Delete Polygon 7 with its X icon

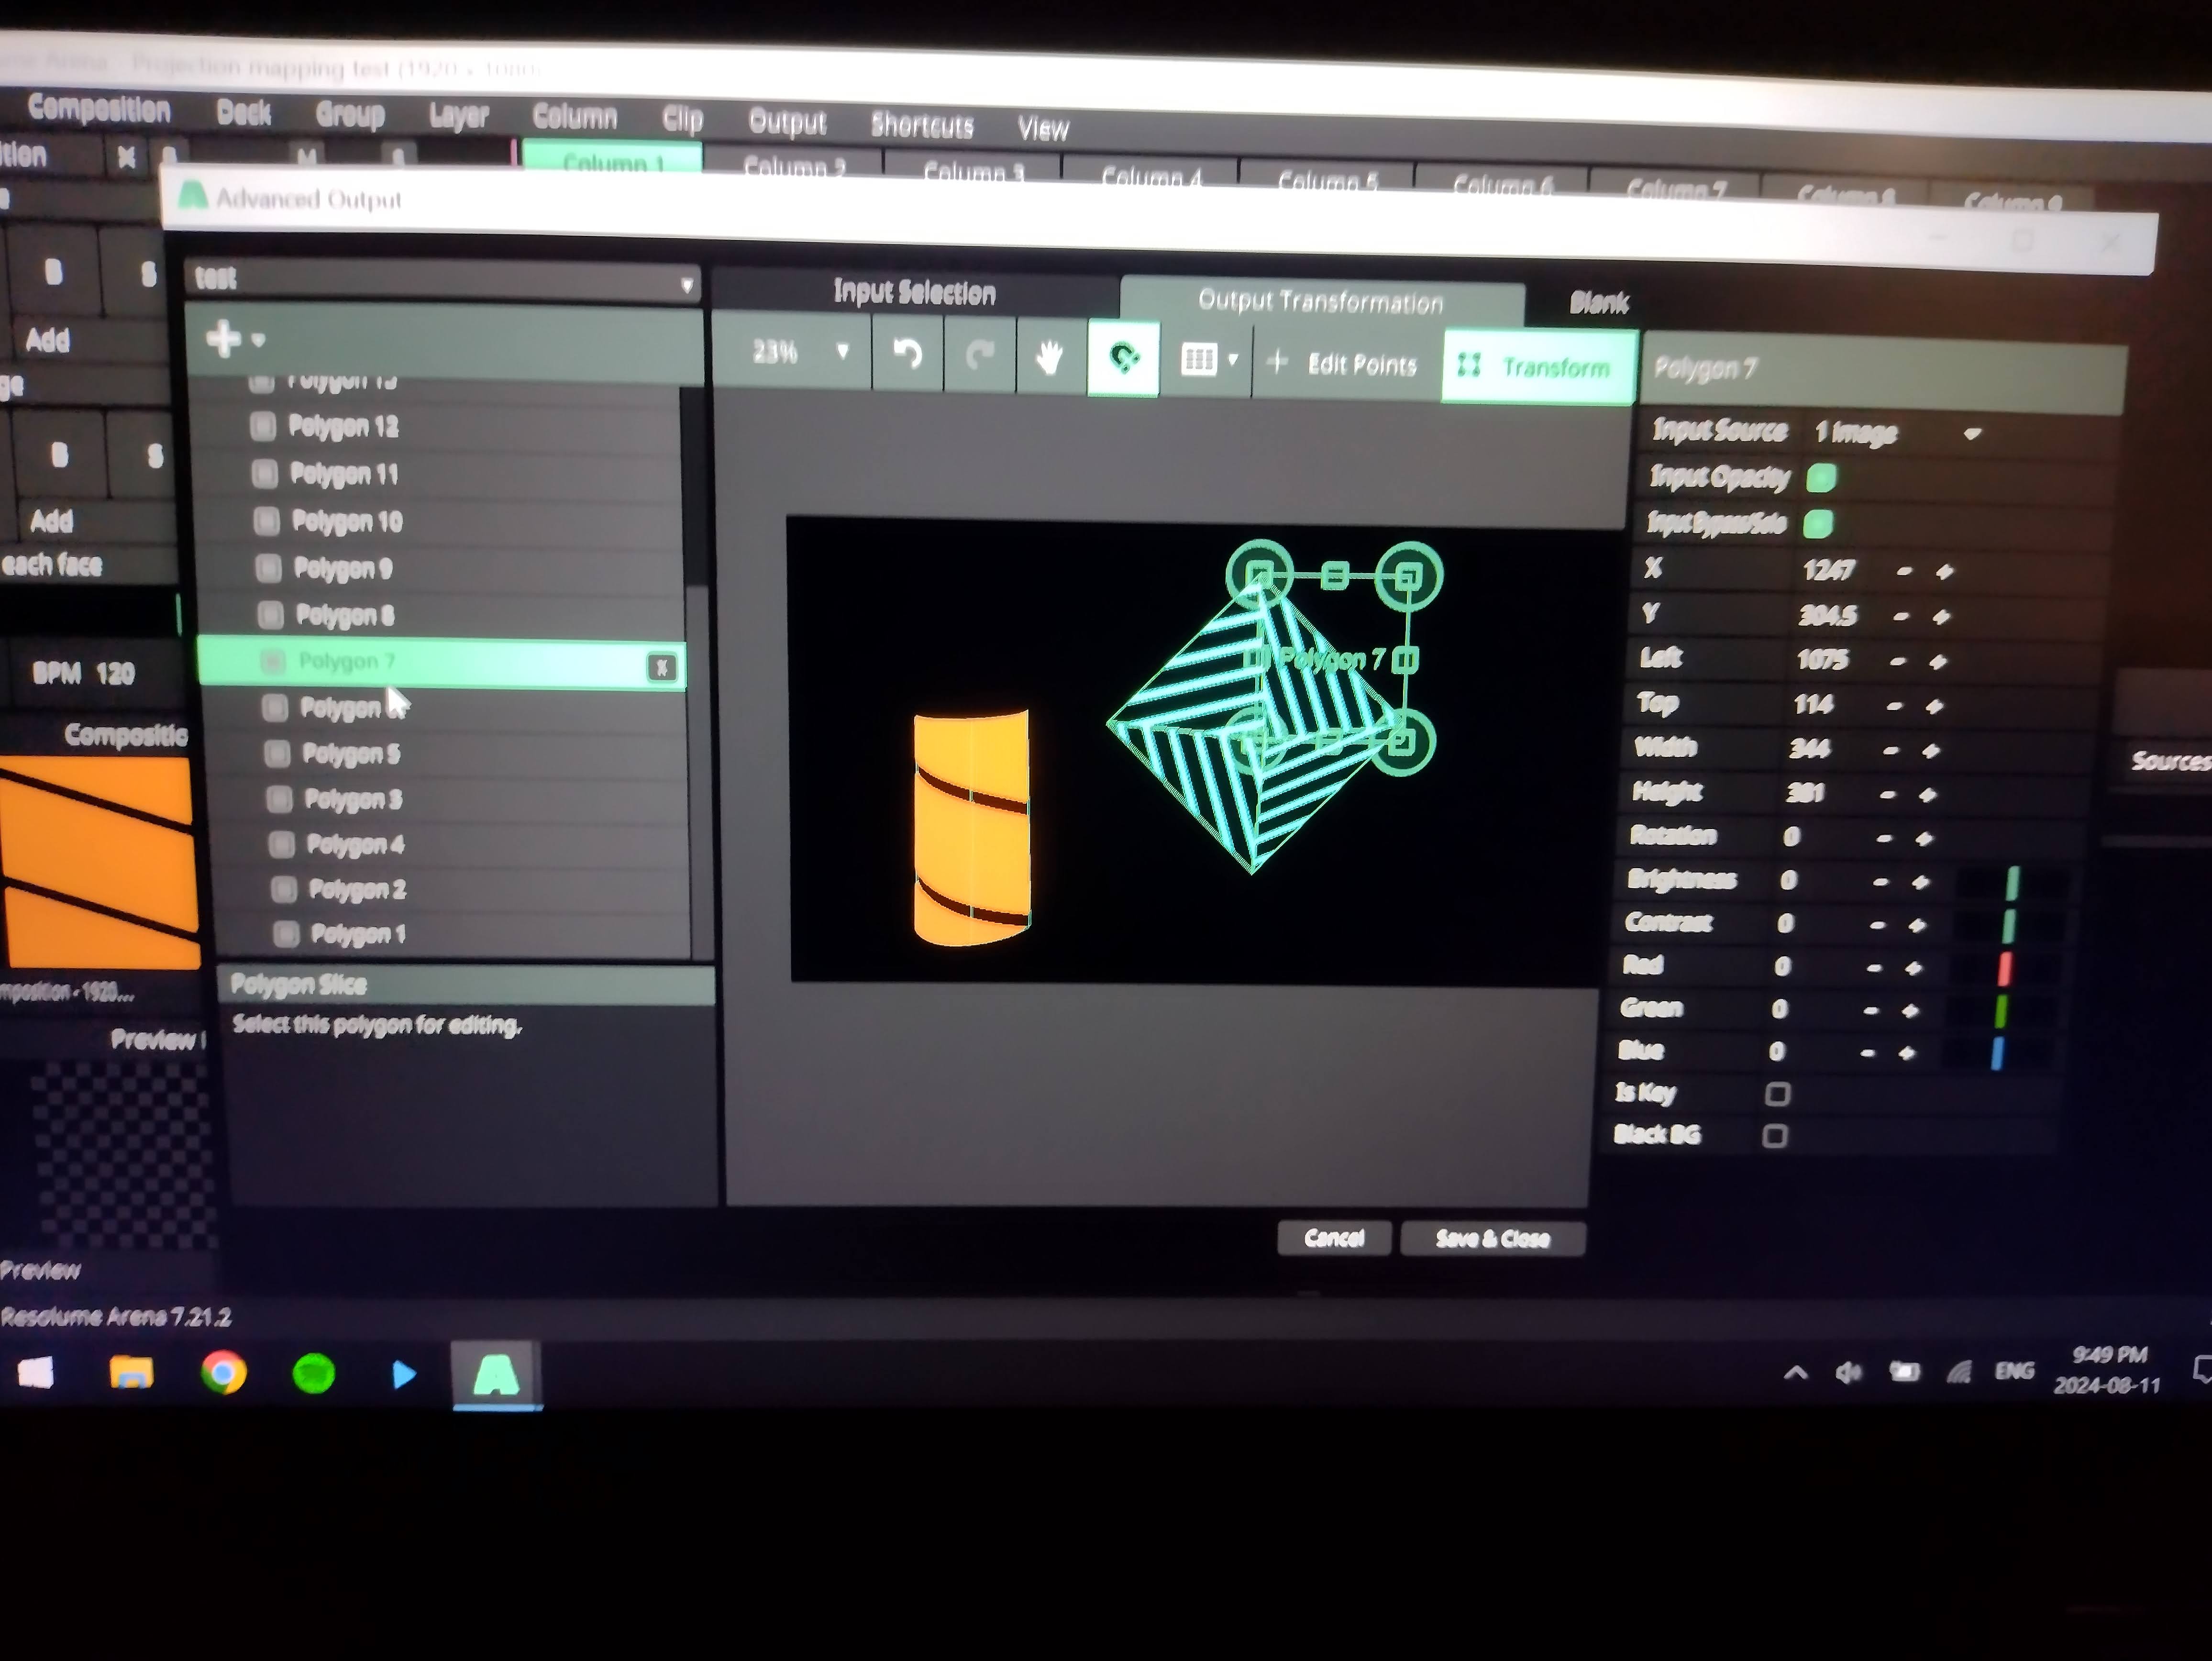click(x=661, y=667)
